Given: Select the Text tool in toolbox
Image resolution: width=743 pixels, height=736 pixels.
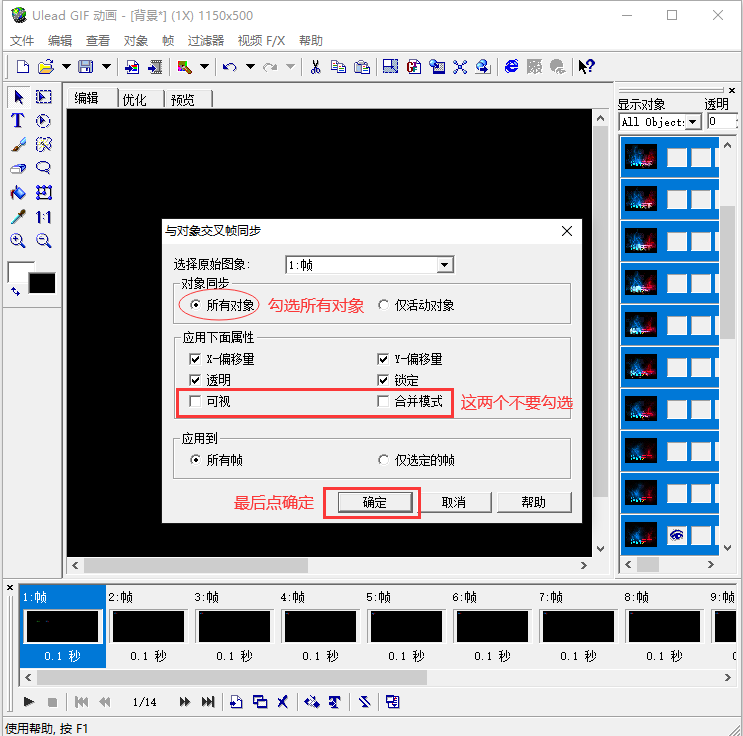Looking at the screenshot, I should [18, 121].
